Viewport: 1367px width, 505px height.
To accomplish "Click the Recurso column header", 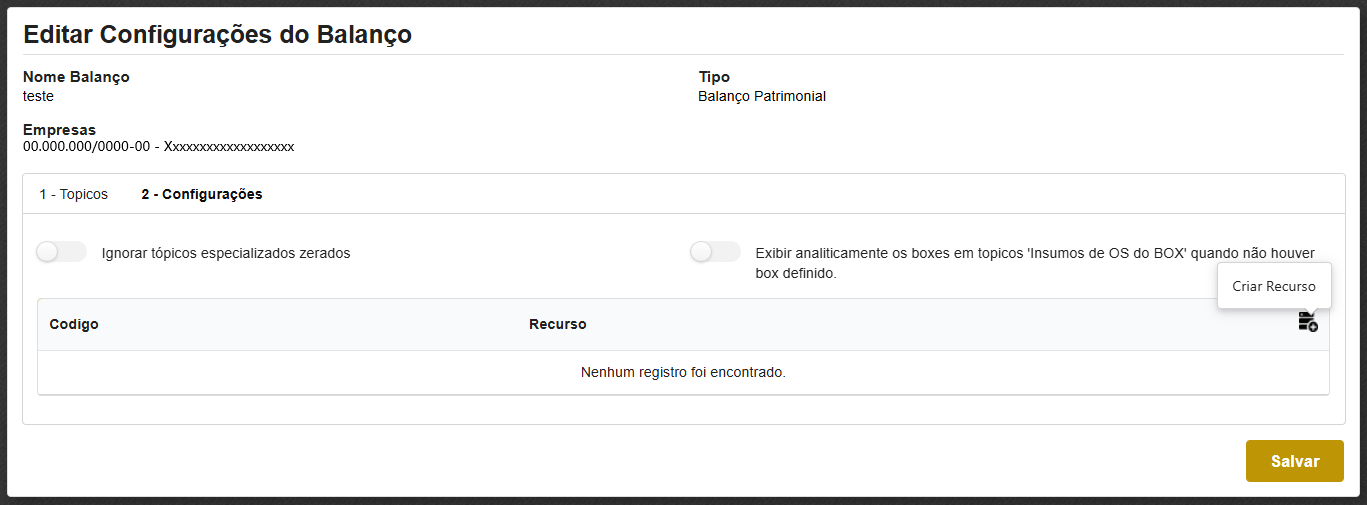I will pyautogui.click(x=557, y=324).
